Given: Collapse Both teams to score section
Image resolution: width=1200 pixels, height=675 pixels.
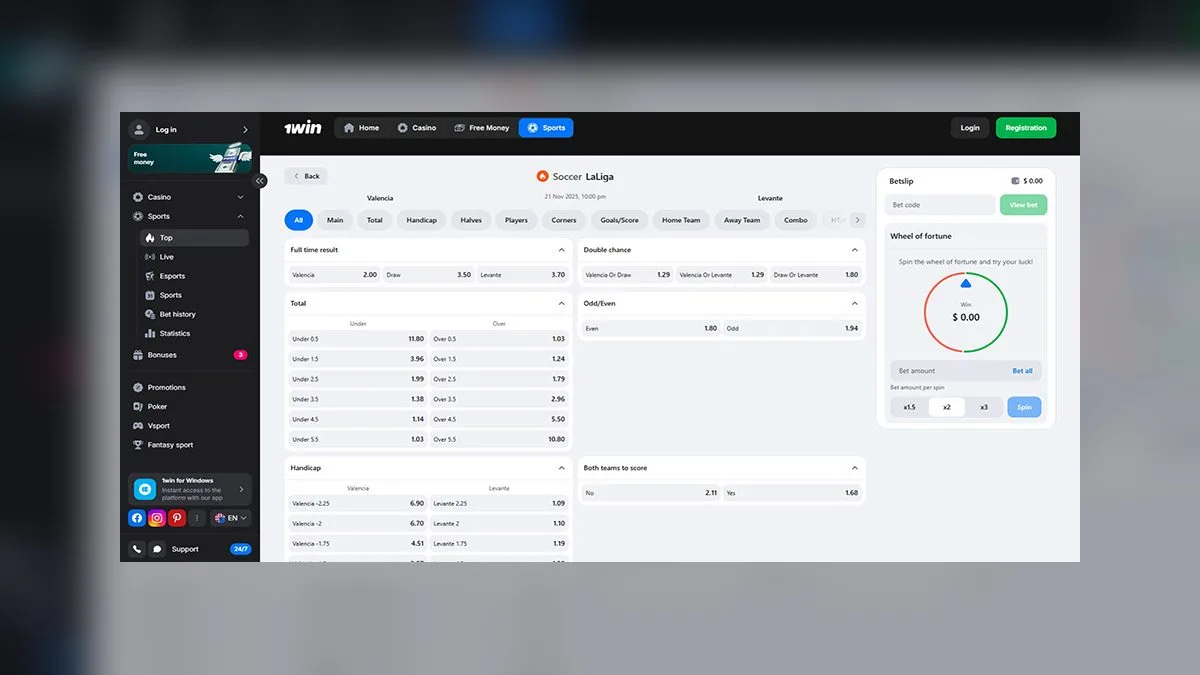Looking at the screenshot, I should click(854, 467).
